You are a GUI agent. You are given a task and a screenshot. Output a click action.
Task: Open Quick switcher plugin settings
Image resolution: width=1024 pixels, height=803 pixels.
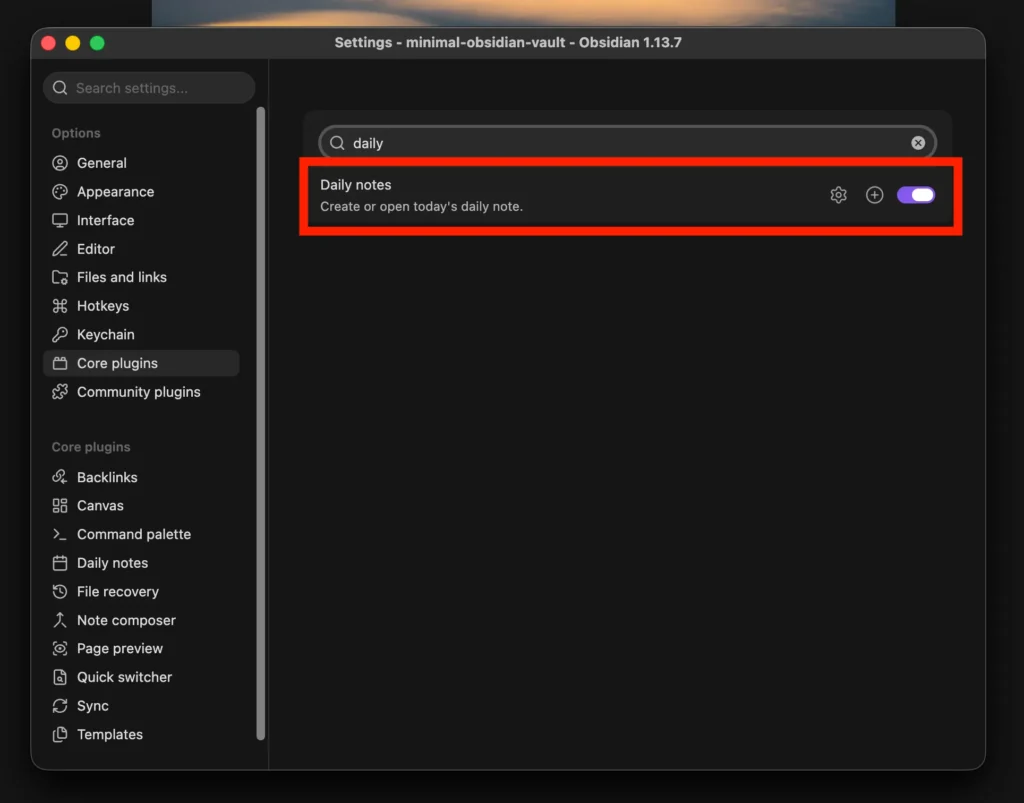141,677
